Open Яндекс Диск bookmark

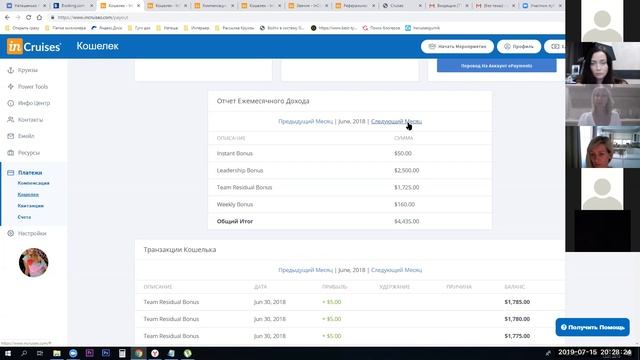tap(107, 28)
